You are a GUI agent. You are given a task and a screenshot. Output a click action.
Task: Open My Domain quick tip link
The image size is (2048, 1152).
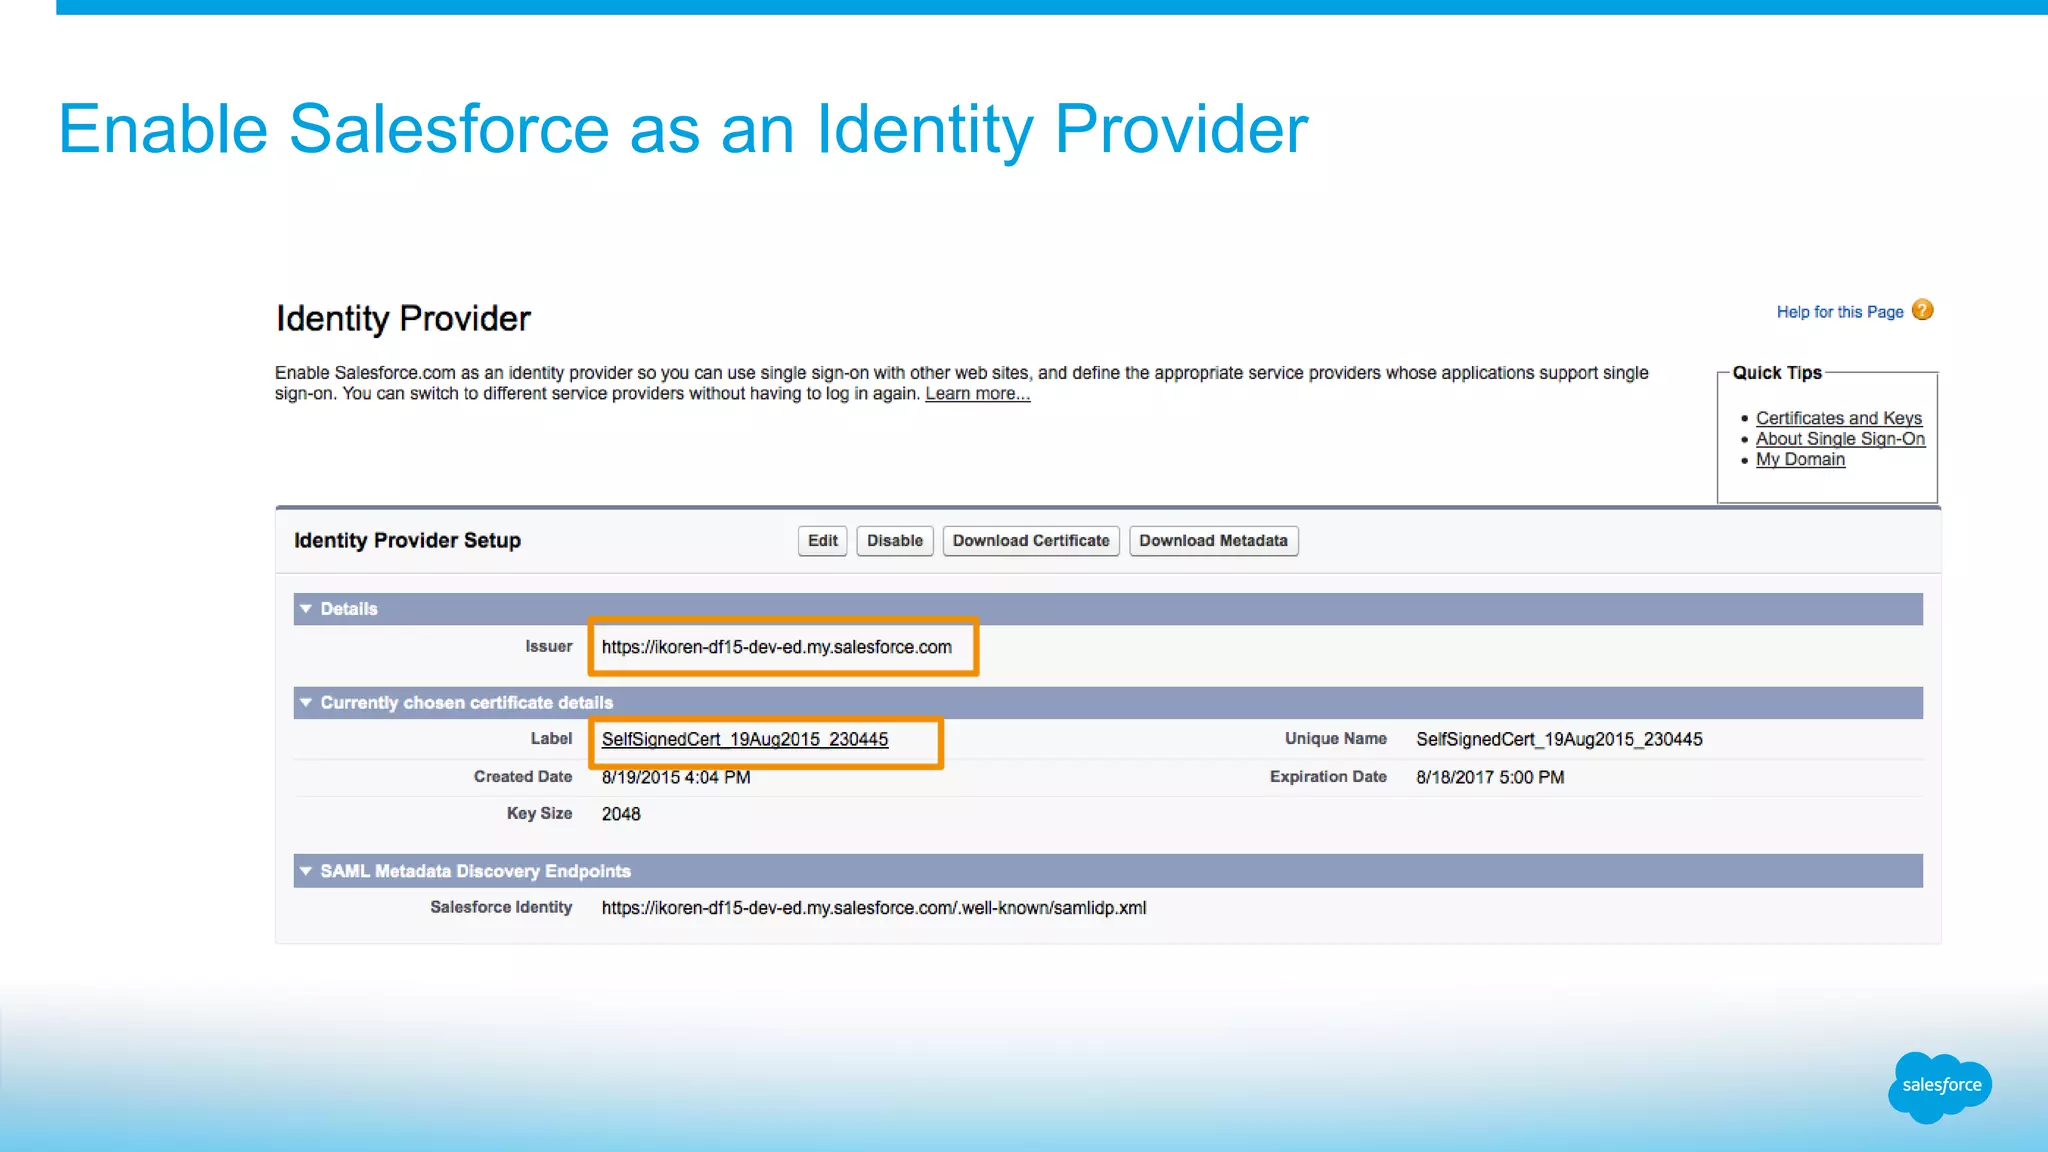[1800, 460]
